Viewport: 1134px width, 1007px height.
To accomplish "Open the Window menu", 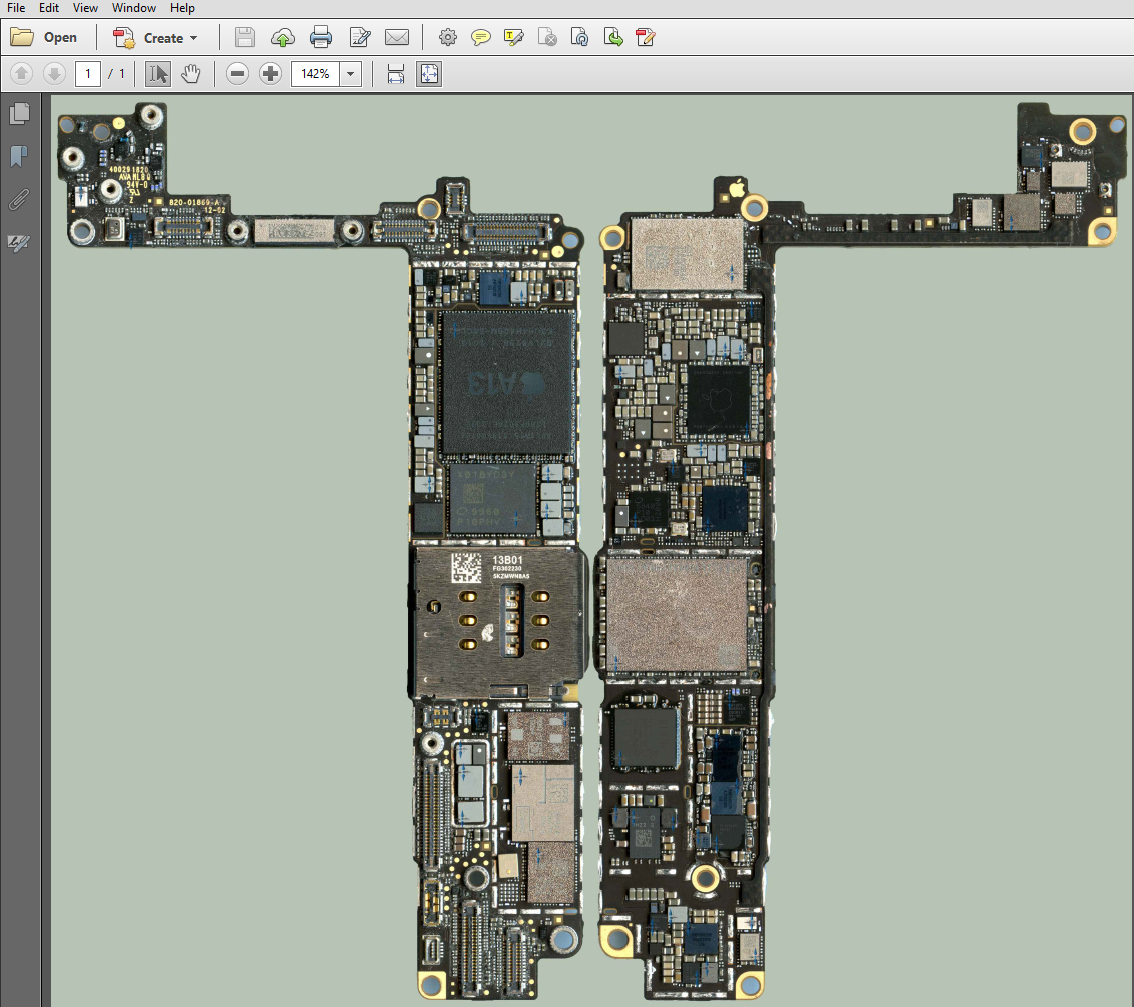I will 134,8.
